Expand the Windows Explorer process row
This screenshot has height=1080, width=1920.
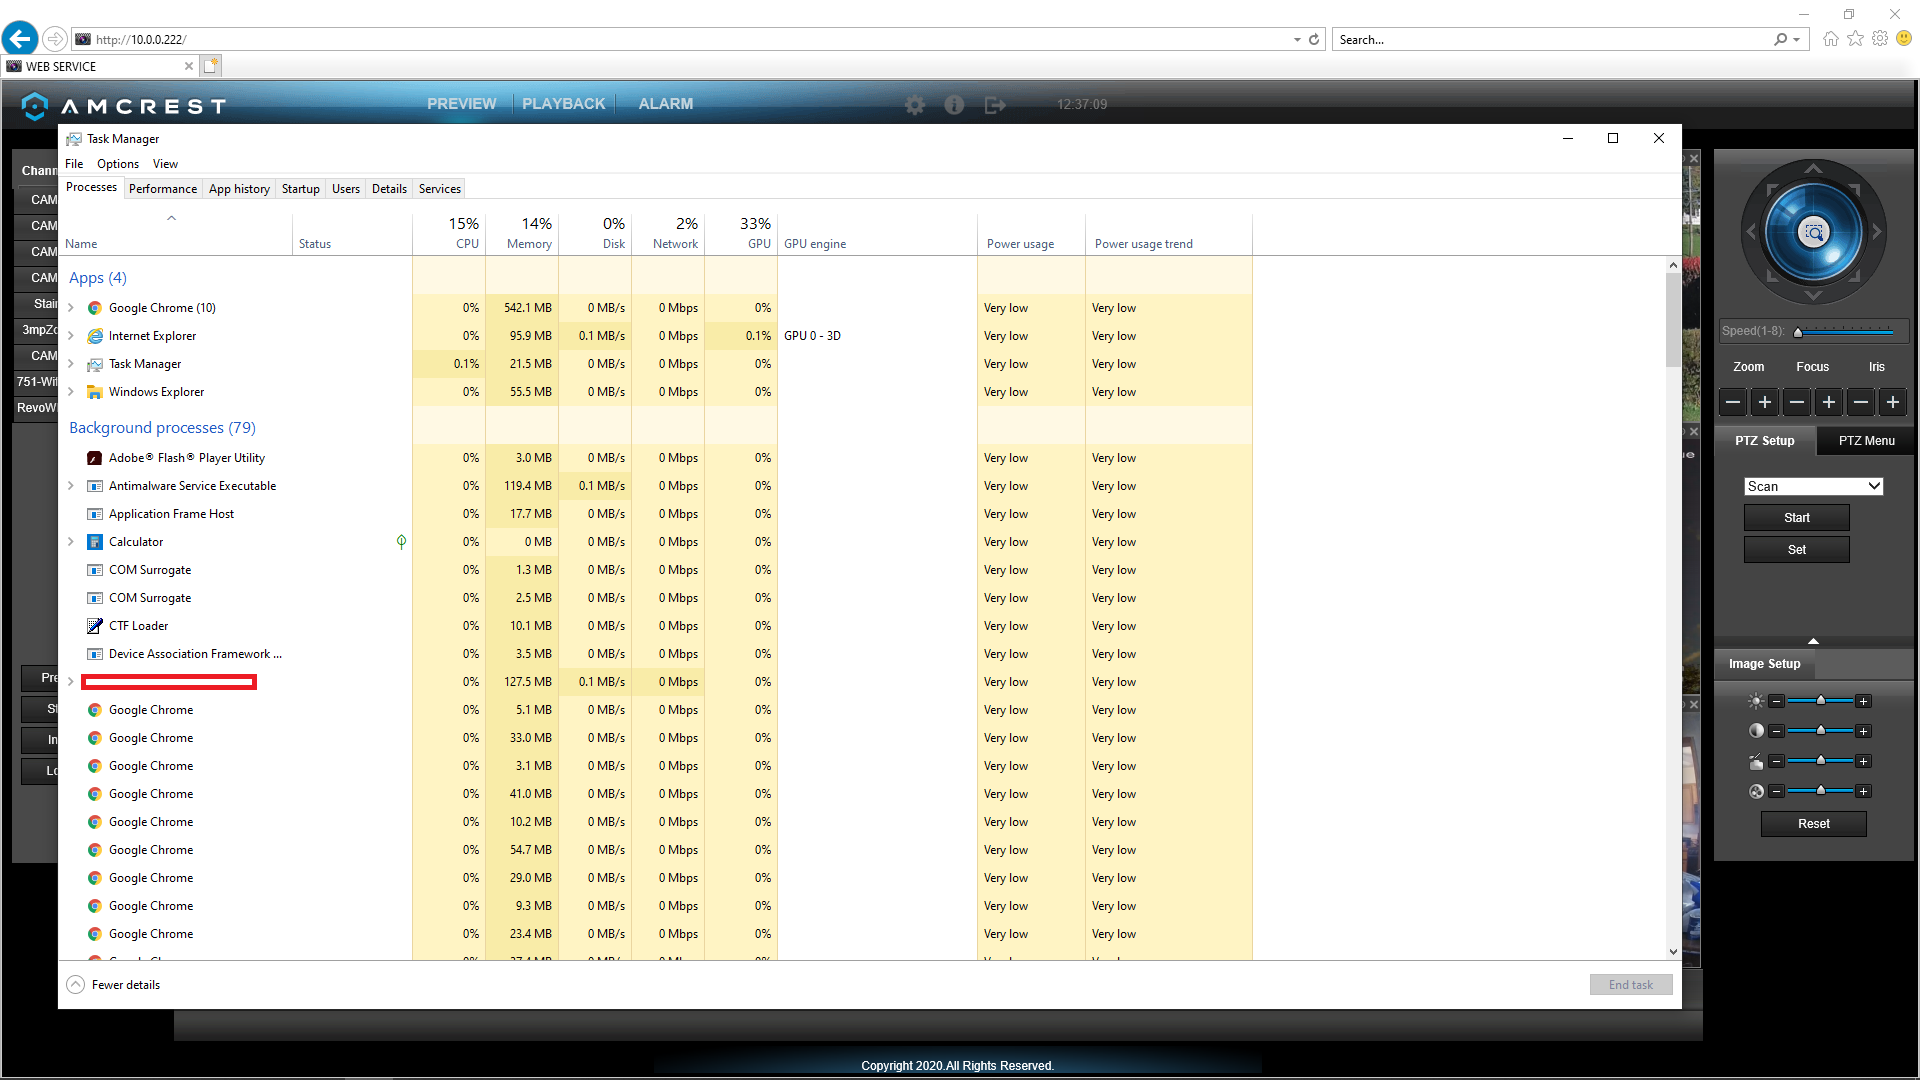(x=71, y=392)
